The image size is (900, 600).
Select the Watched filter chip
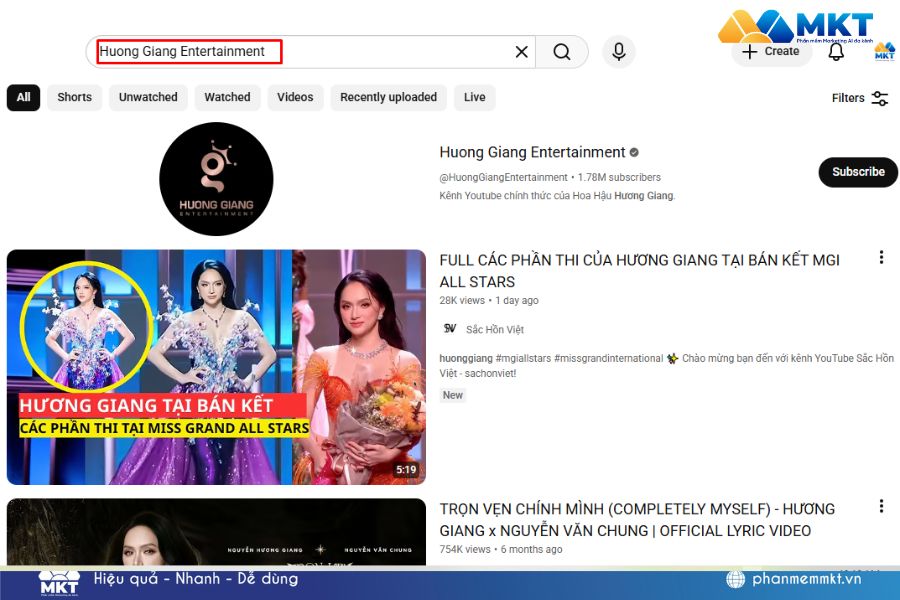click(x=227, y=97)
